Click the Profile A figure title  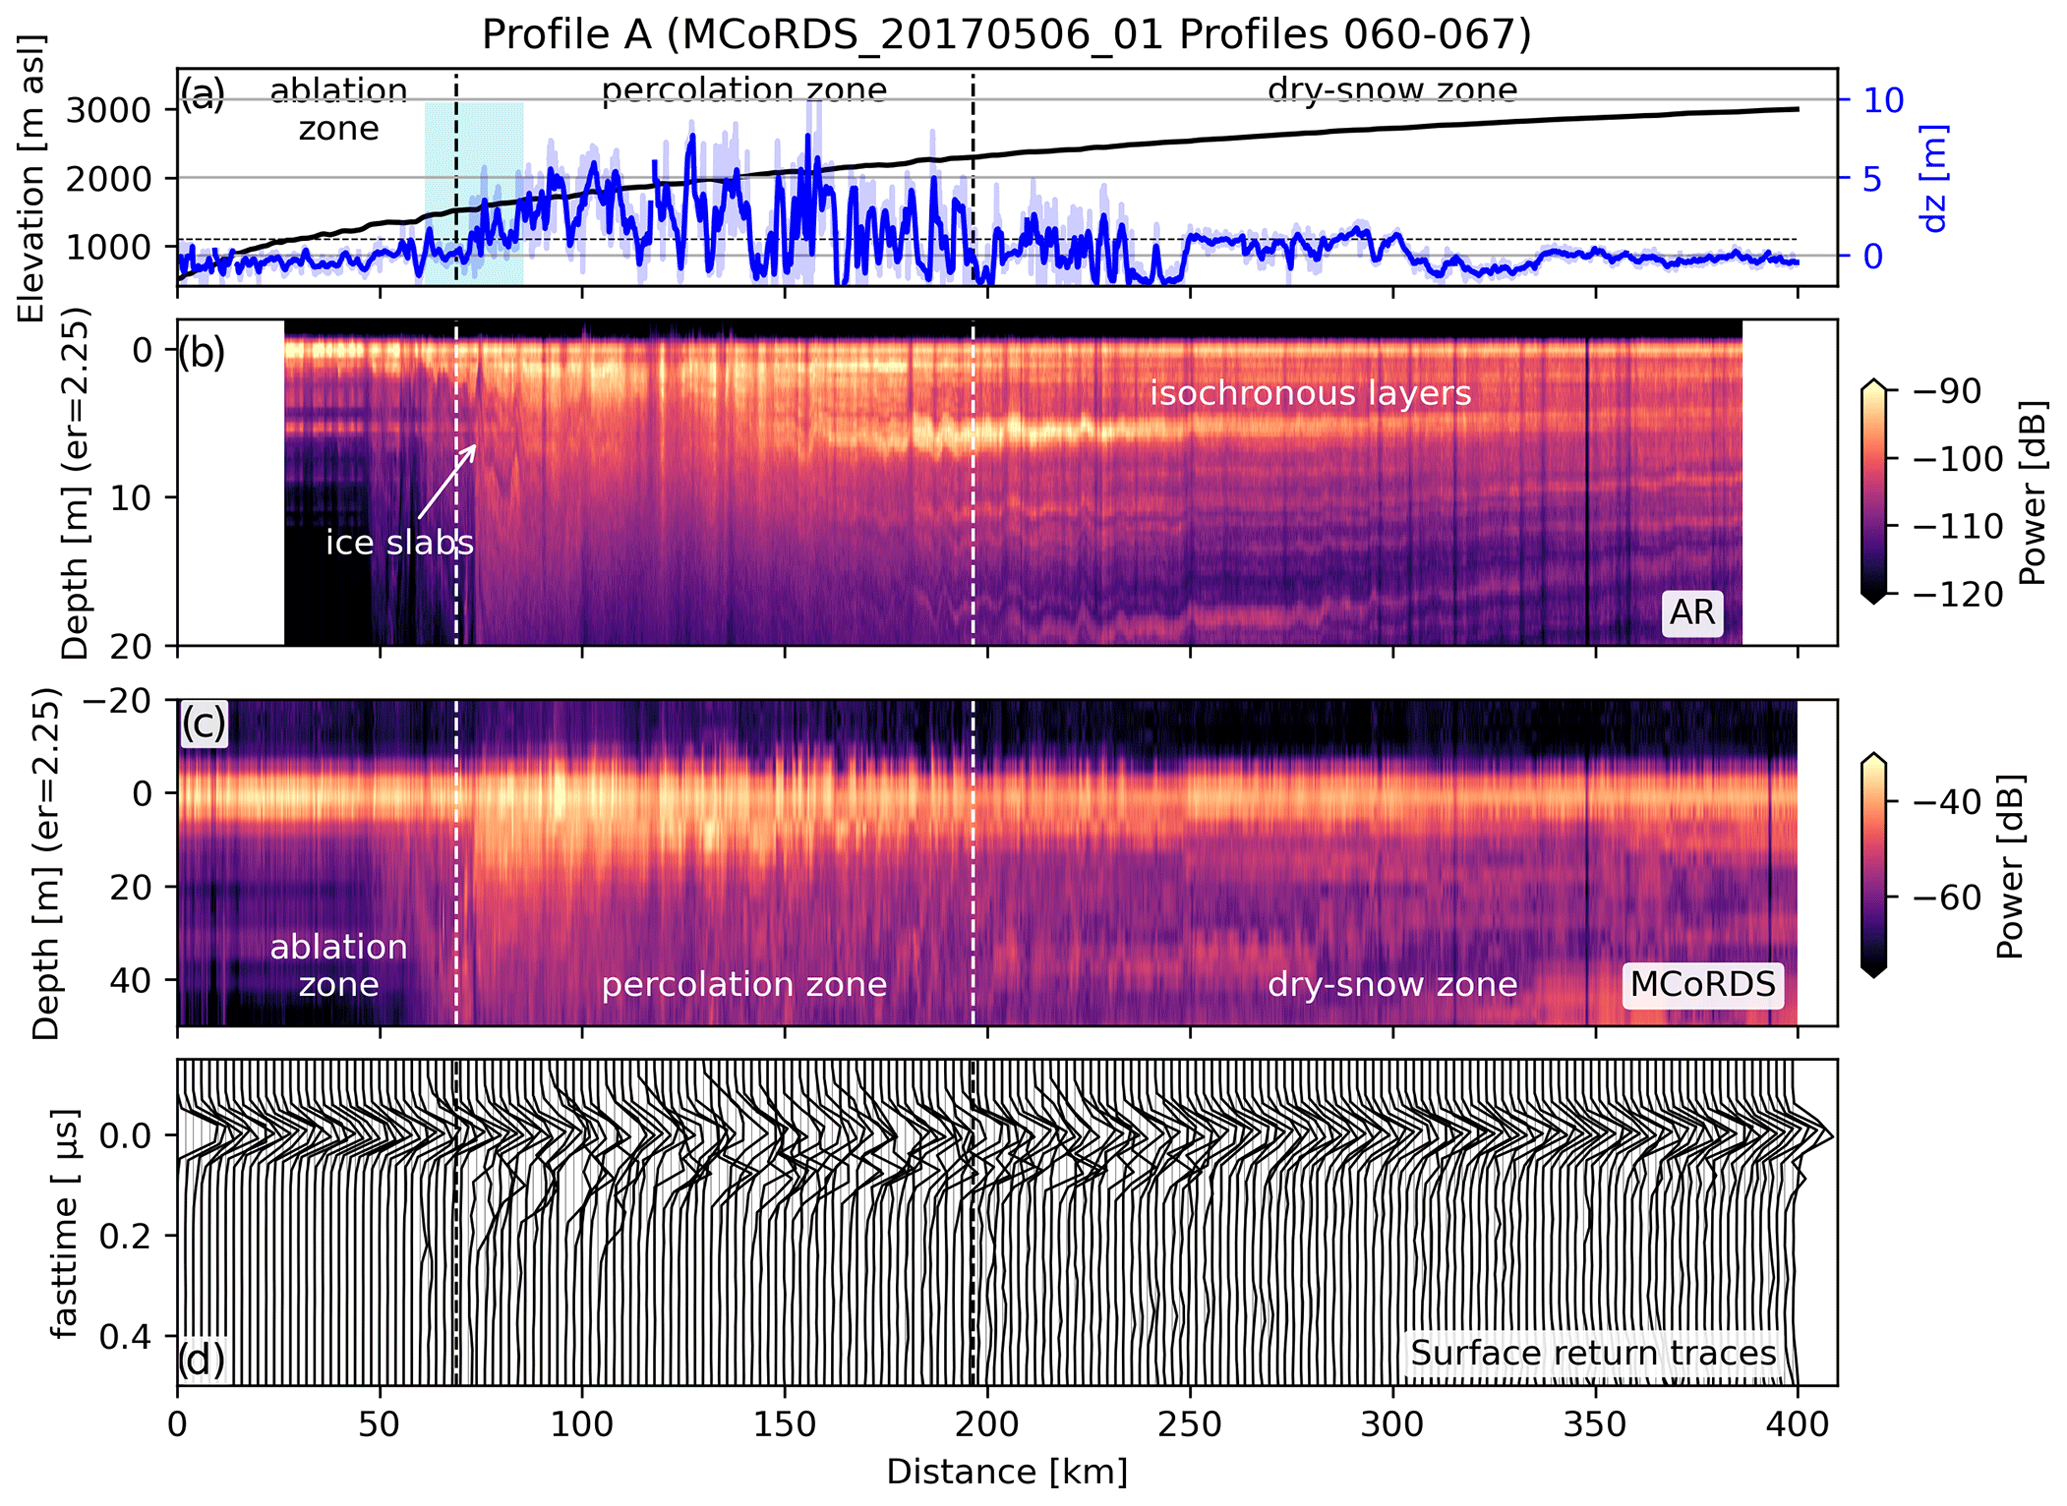[x=1006, y=34]
